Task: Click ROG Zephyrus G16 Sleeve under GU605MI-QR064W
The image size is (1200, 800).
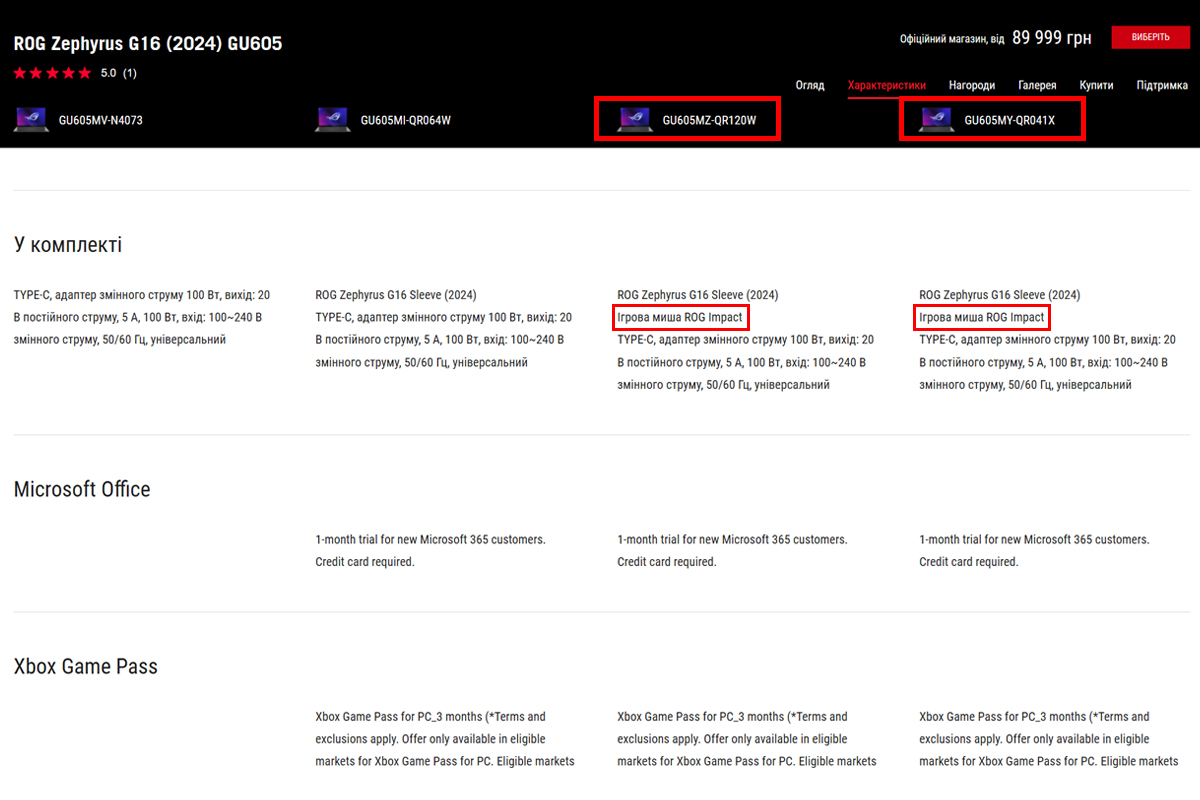Action: pos(396,295)
